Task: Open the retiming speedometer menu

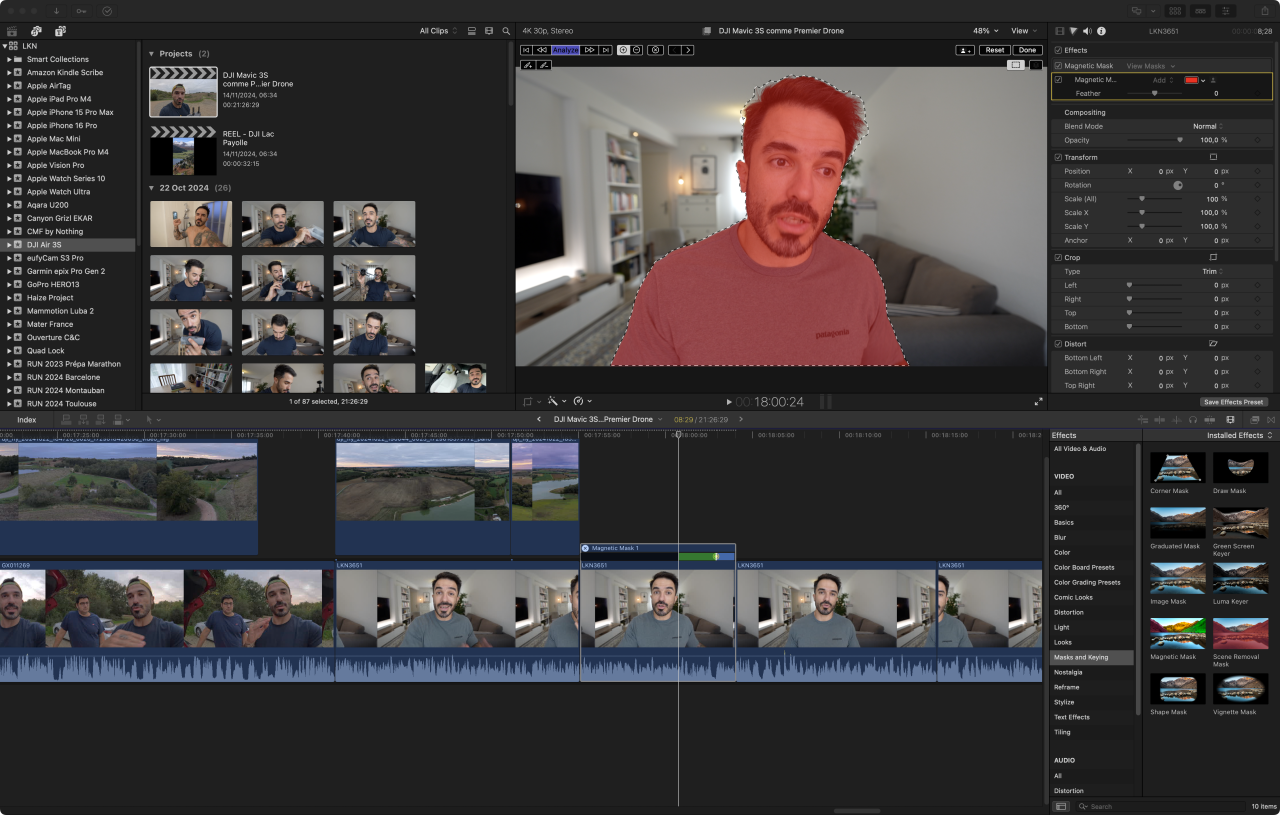Action: 582,401
